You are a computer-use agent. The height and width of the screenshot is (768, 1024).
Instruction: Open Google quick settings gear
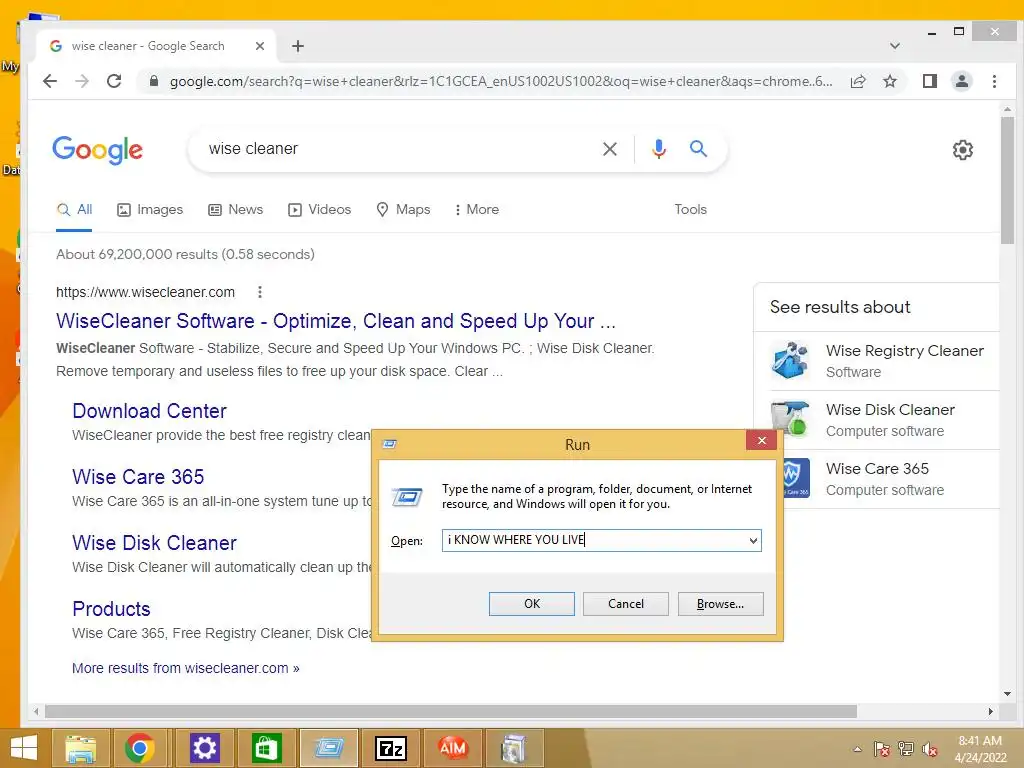click(963, 150)
